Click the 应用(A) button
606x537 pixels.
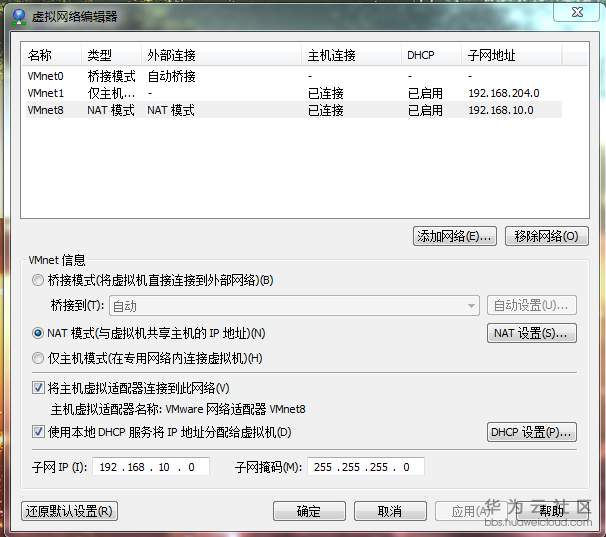[471, 511]
